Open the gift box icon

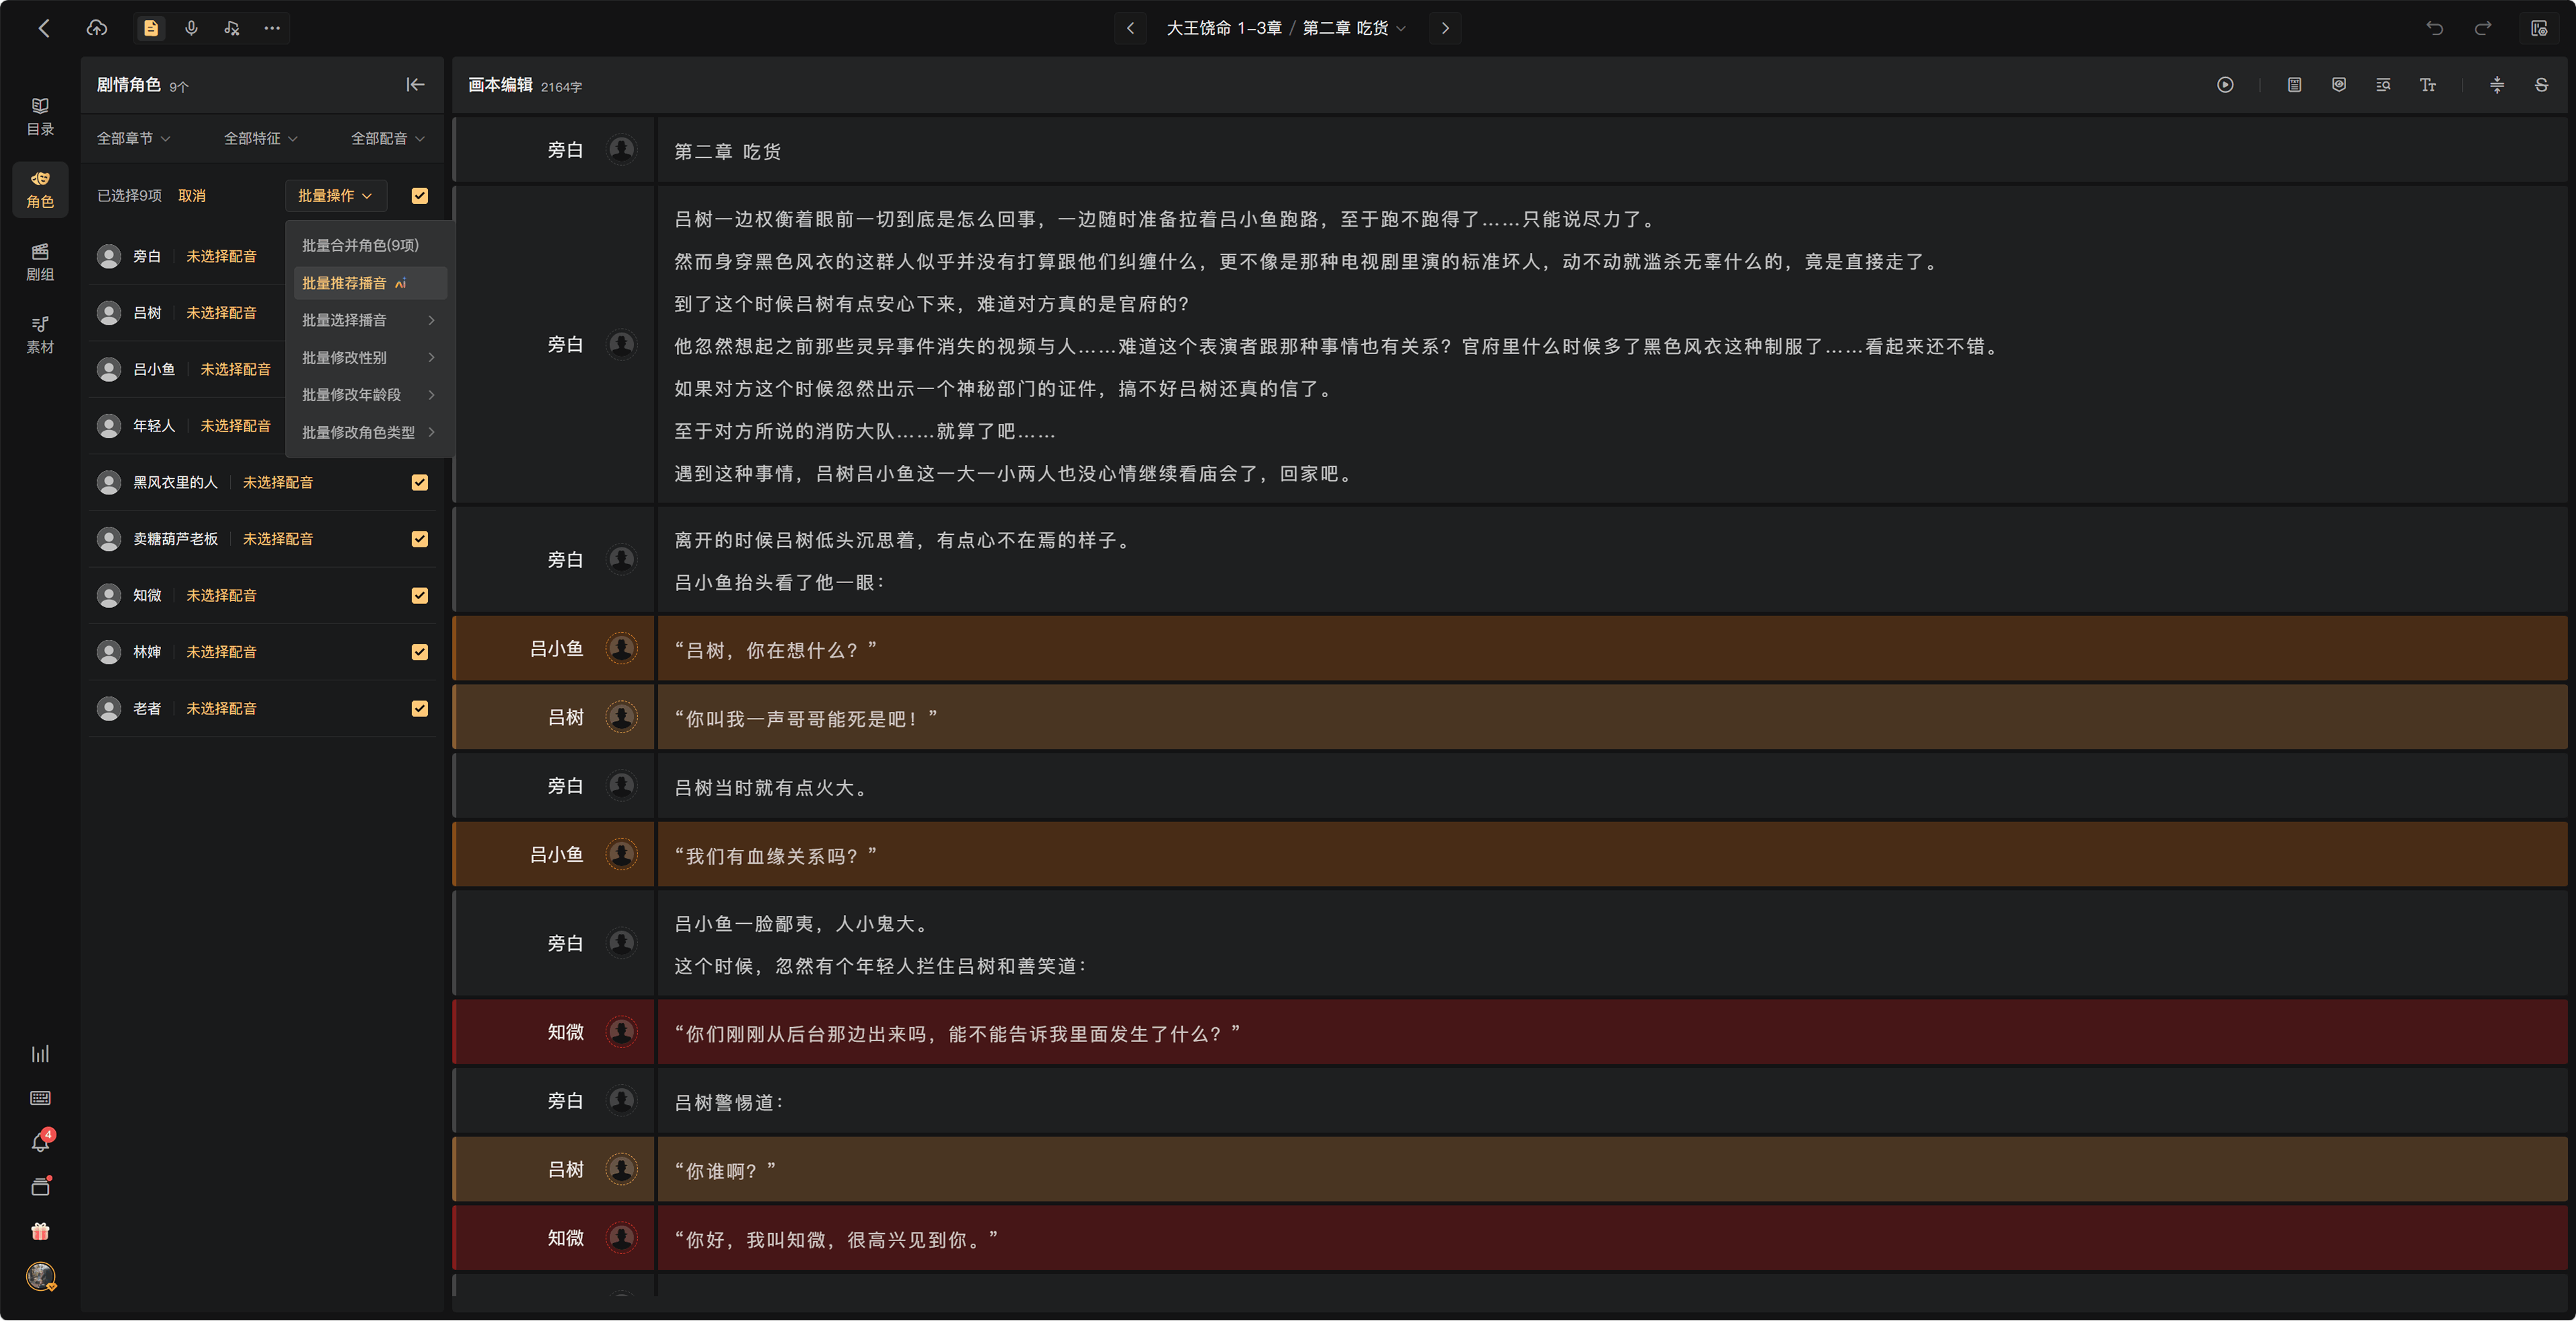(40, 1231)
